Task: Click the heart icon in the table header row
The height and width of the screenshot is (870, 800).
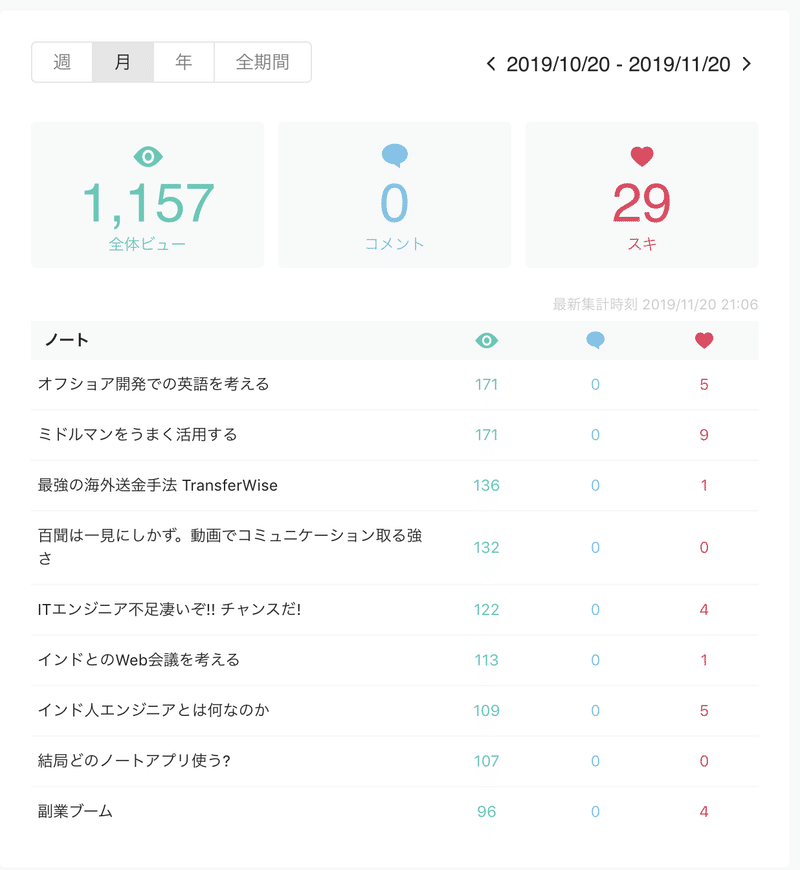Action: tap(704, 340)
